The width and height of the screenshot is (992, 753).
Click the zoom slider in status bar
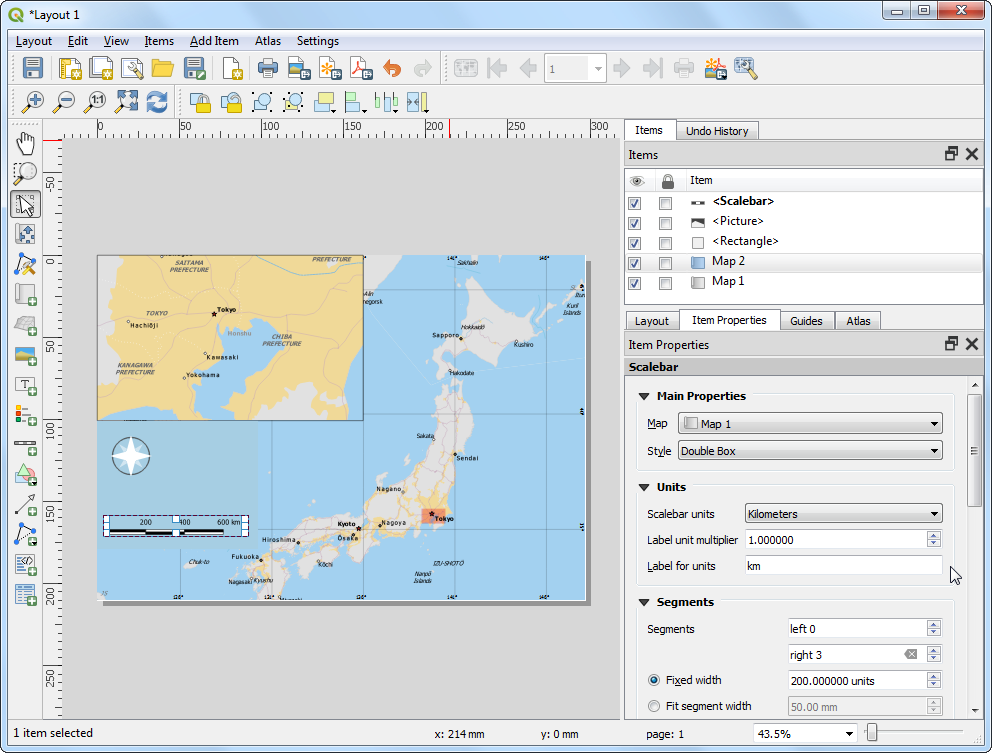coord(872,733)
